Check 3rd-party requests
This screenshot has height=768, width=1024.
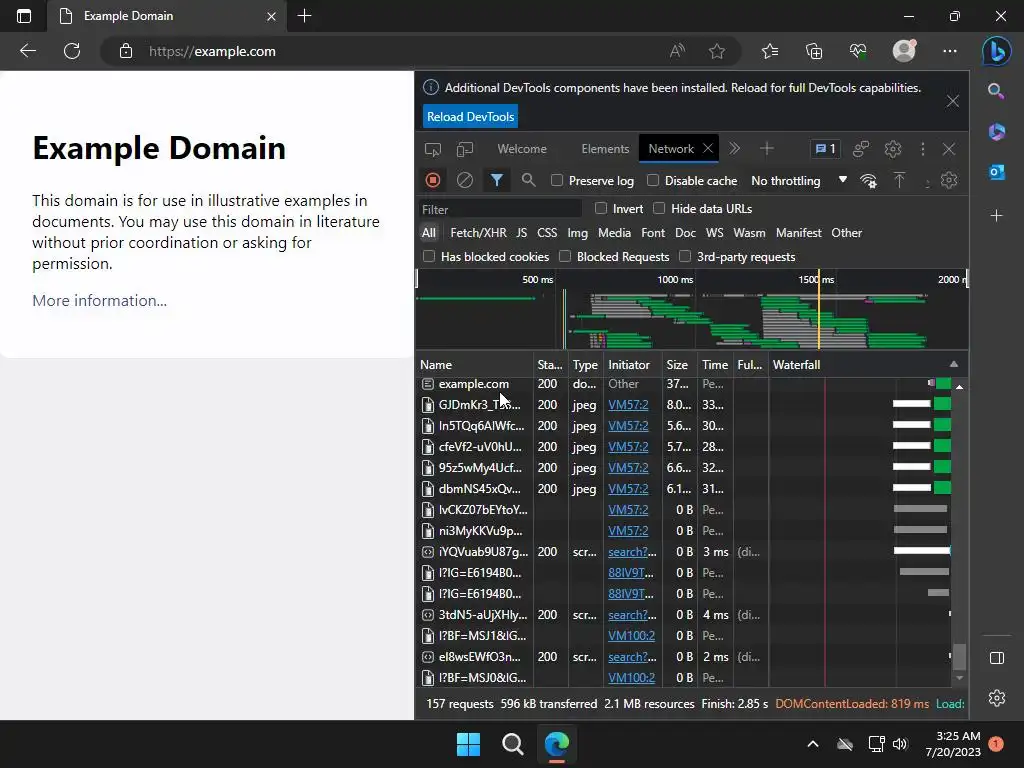pyautogui.click(x=685, y=257)
